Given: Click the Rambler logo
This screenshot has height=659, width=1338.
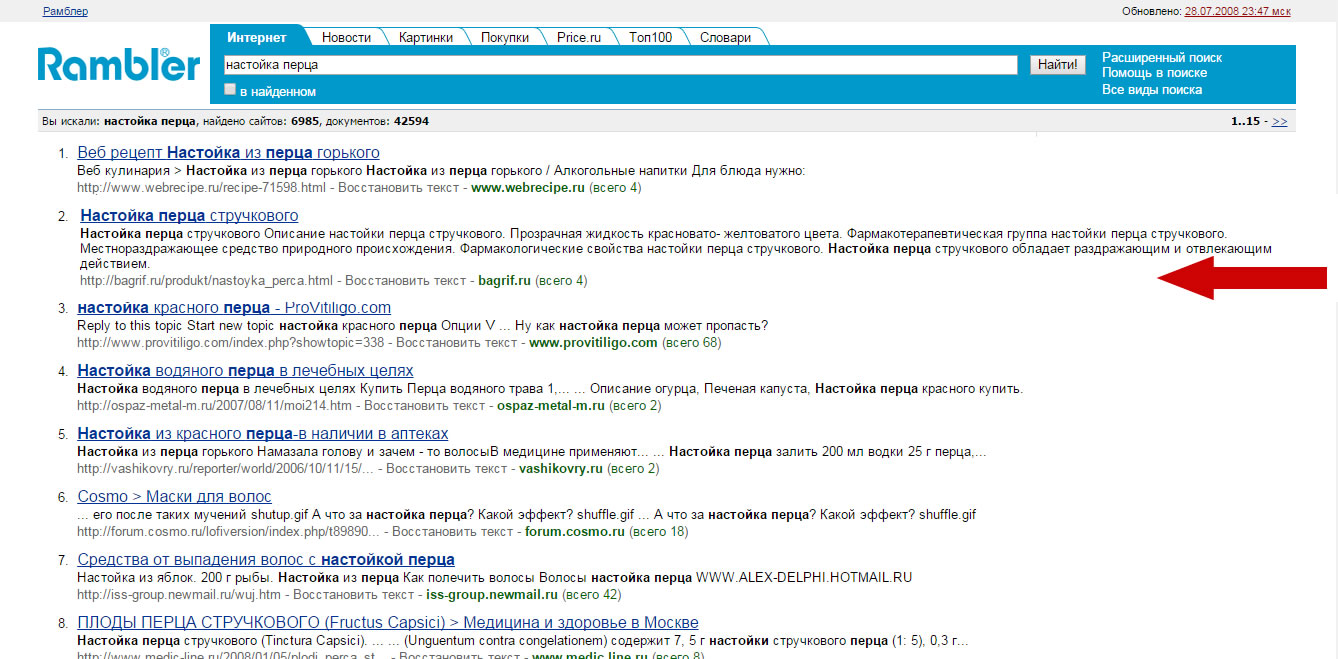Looking at the screenshot, I should click(118, 65).
